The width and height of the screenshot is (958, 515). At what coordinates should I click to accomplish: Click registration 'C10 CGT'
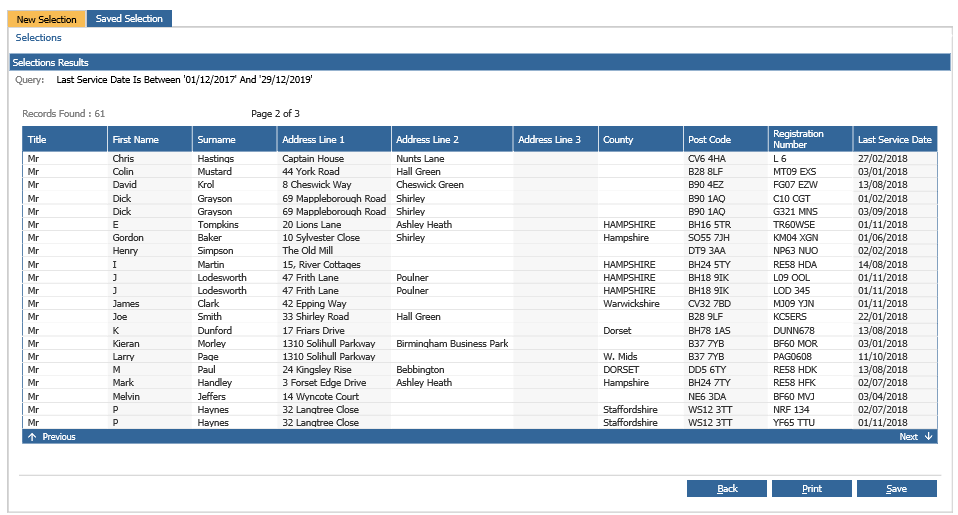pyautogui.click(x=791, y=199)
